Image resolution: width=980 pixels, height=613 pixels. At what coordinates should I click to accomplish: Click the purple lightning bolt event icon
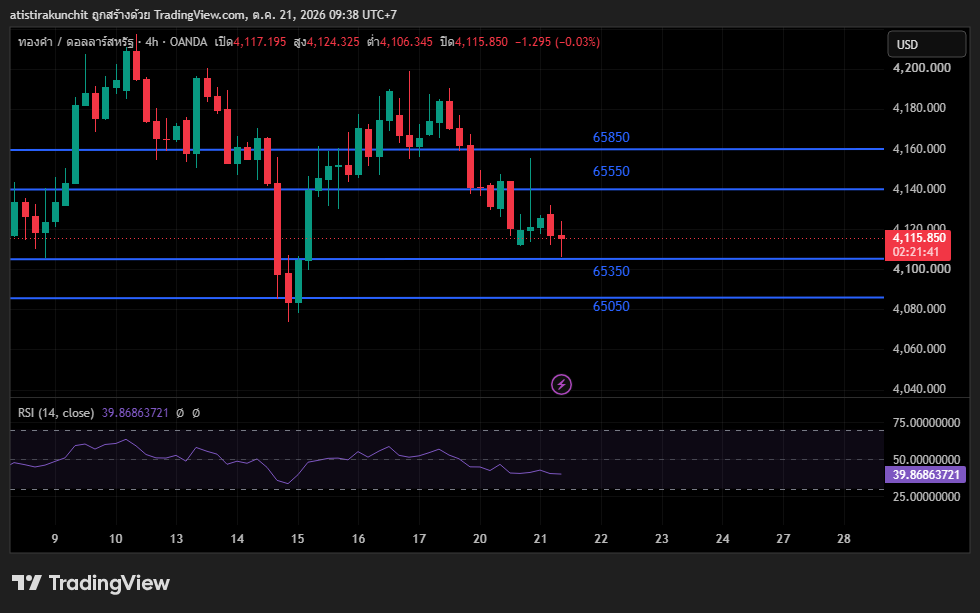(x=561, y=384)
